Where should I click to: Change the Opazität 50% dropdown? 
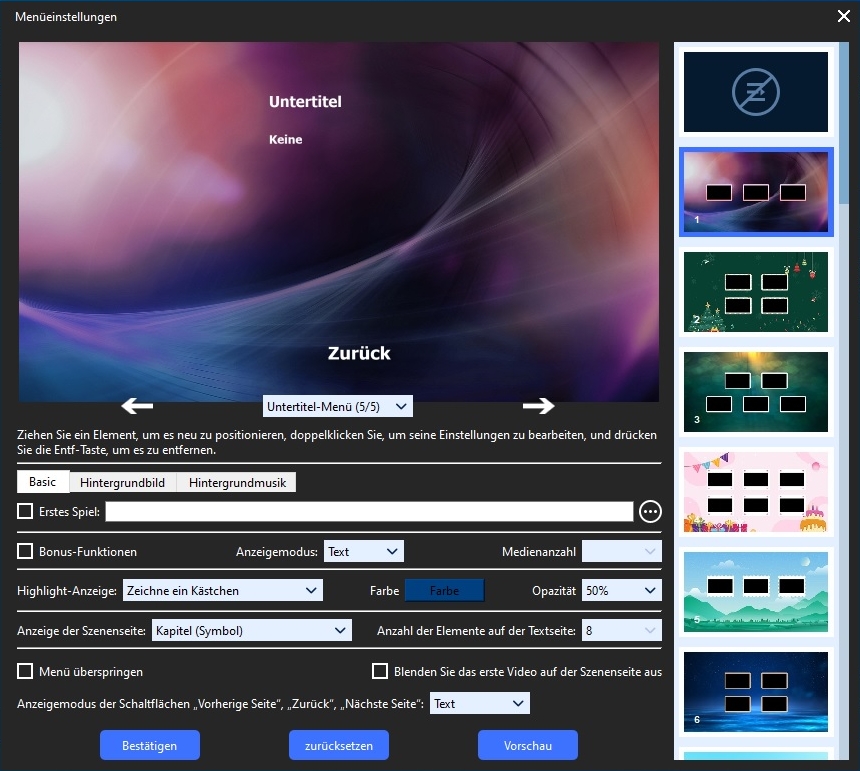(x=621, y=591)
